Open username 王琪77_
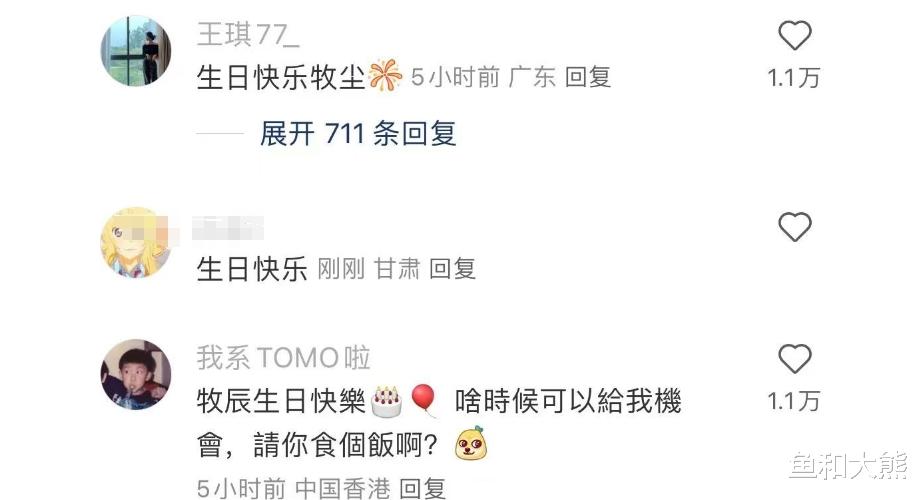 [x=248, y=34]
